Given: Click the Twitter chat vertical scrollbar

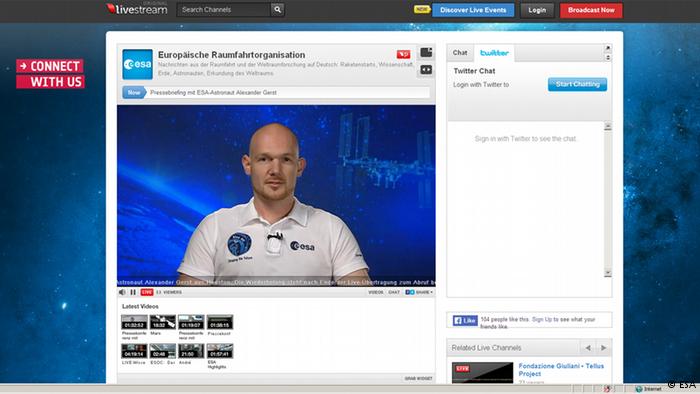Looking at the screenshot, I should tap(608, 199).
